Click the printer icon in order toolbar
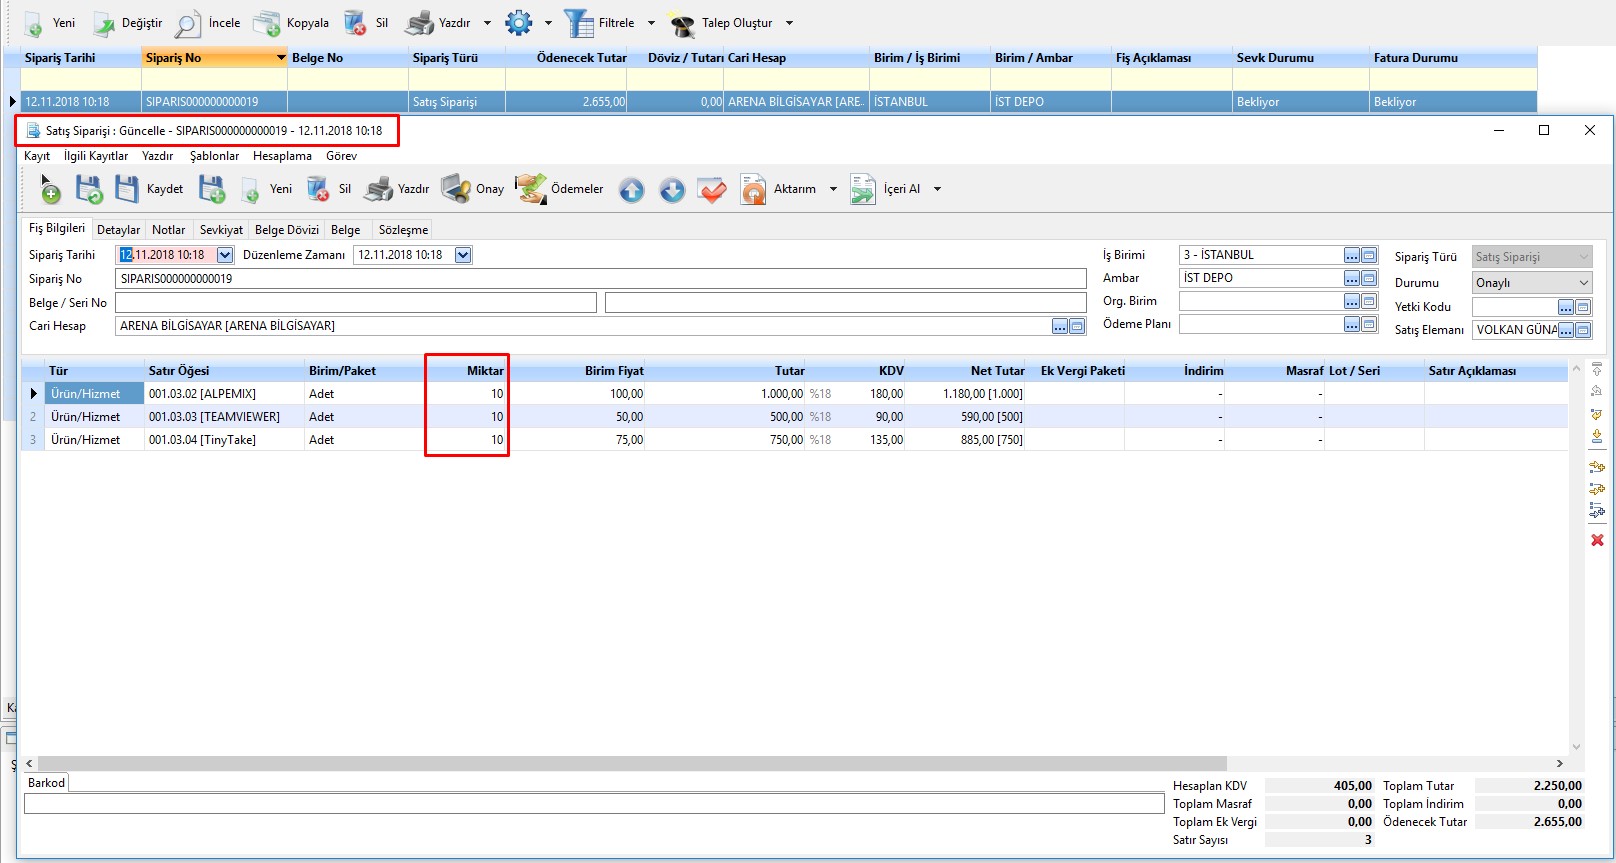The image size is (1616, 863). point(379,189)
